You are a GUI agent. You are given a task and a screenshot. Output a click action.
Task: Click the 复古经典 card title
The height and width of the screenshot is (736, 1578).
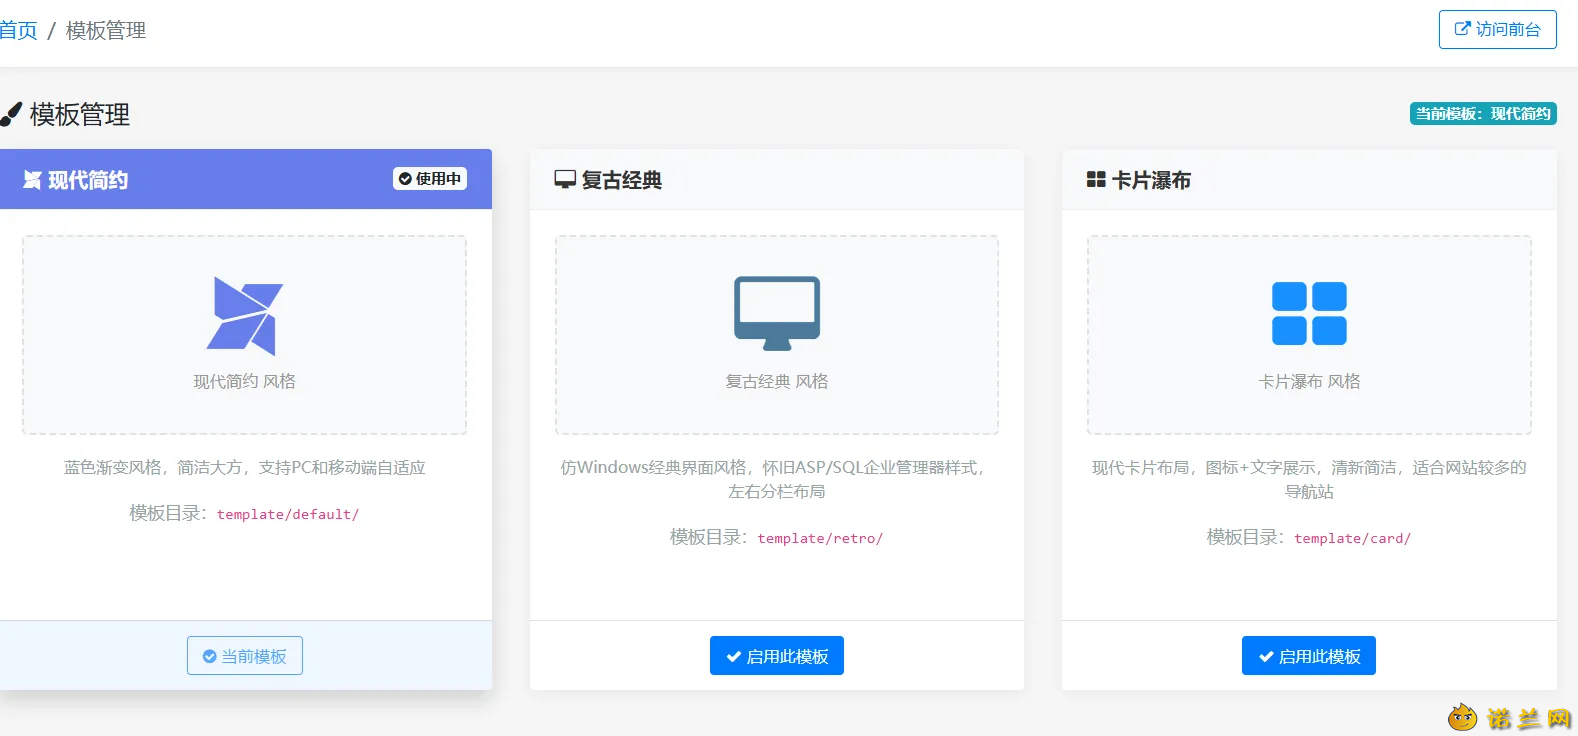tap(622, 180)
